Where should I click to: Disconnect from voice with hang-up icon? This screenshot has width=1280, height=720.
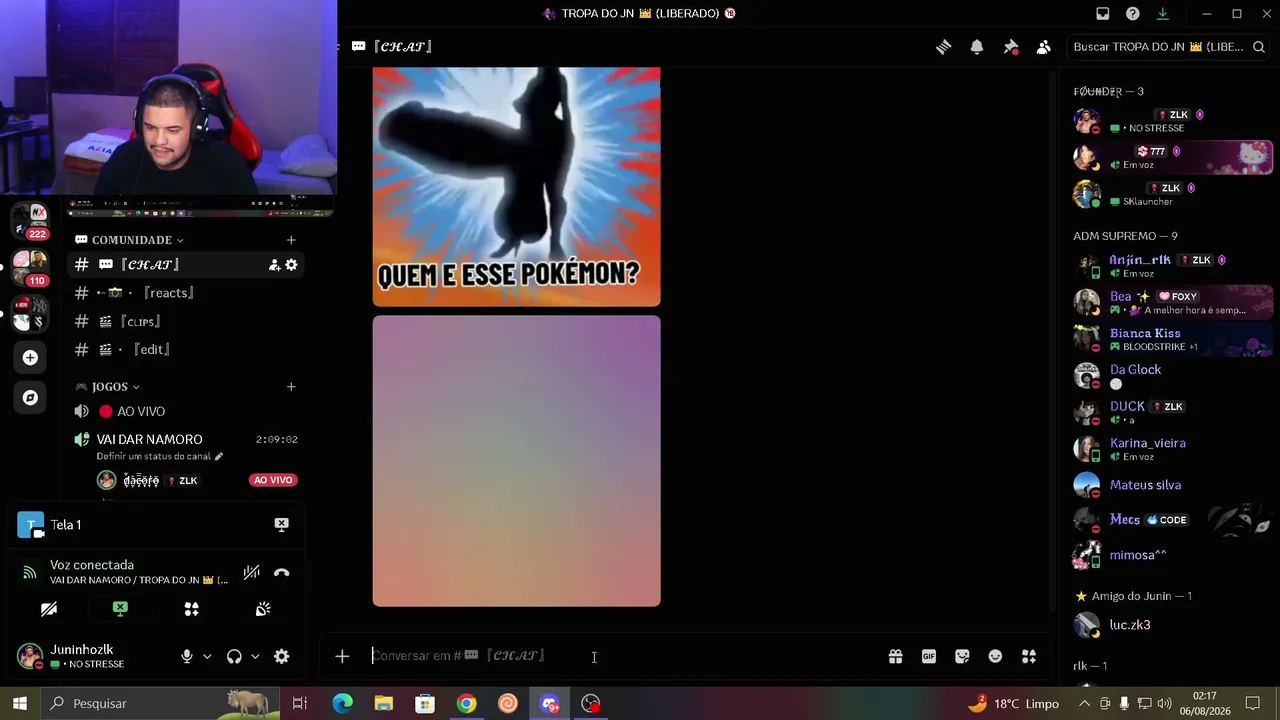(281, 573)
